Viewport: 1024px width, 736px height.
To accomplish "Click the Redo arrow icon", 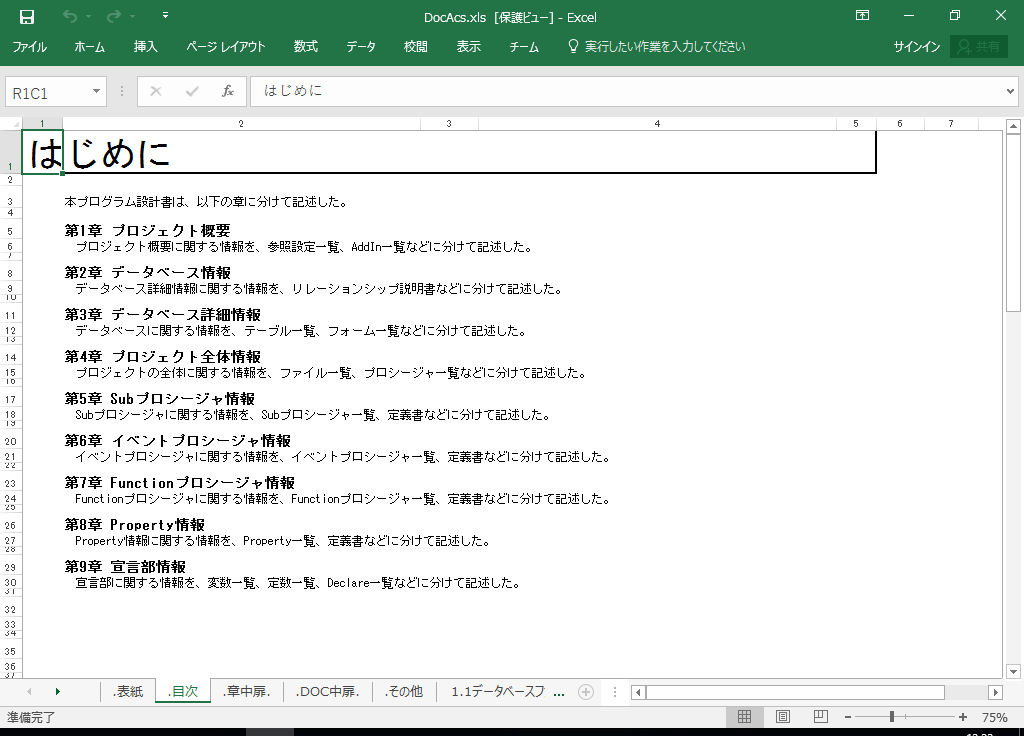I will [113, 16].
